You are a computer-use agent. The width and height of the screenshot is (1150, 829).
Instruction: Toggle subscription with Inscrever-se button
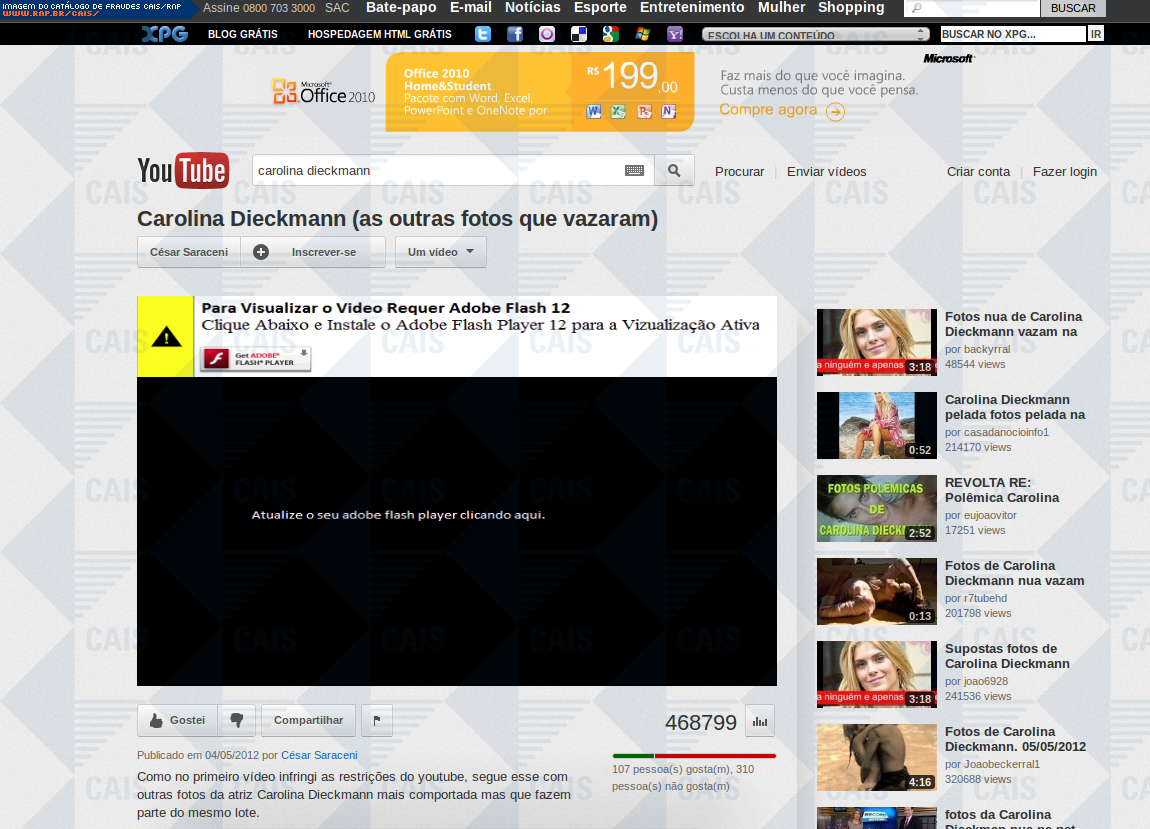tap(313, 252)
